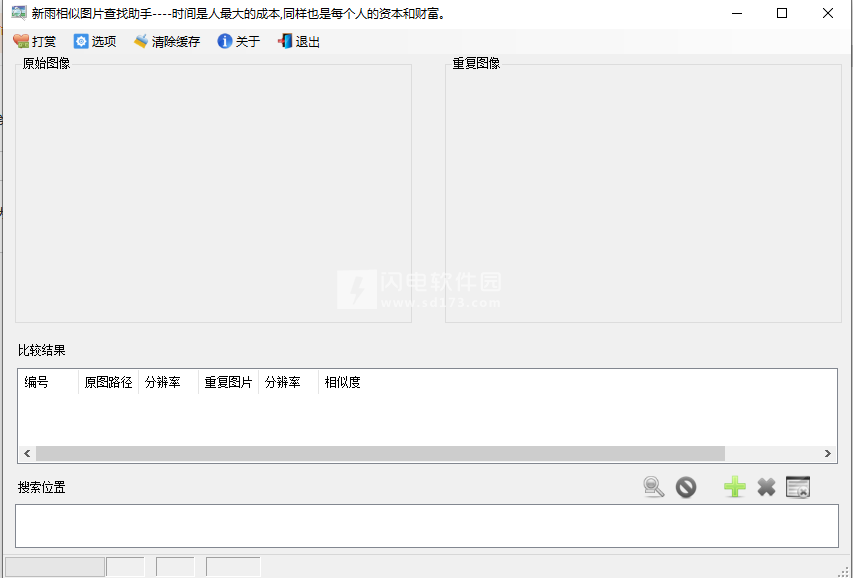Maximize the application window
This screenshot has height=578, width=853.
tap(782, 13)
